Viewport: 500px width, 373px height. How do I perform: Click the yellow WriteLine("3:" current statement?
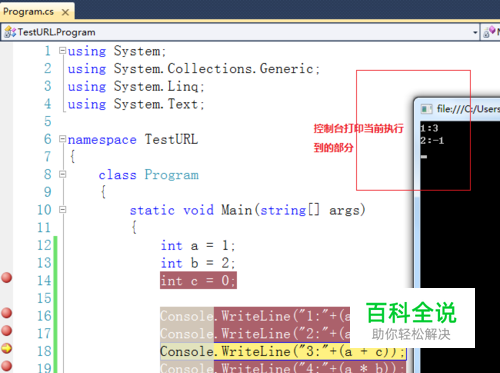click(x=283, y=351)
